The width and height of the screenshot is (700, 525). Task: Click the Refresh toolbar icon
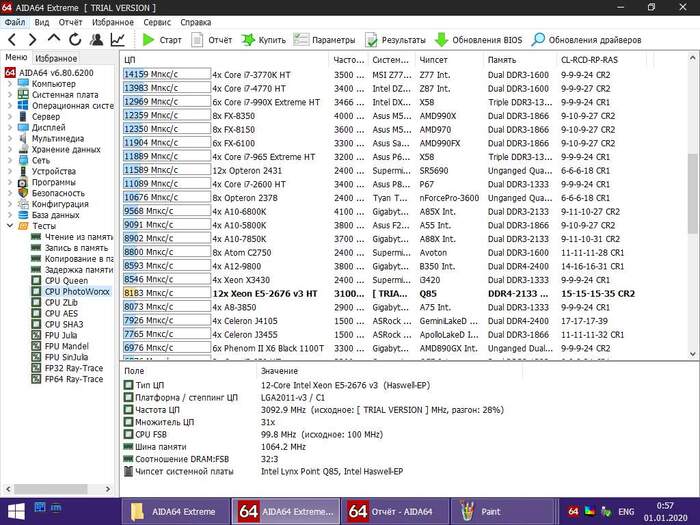pos(76,40)
